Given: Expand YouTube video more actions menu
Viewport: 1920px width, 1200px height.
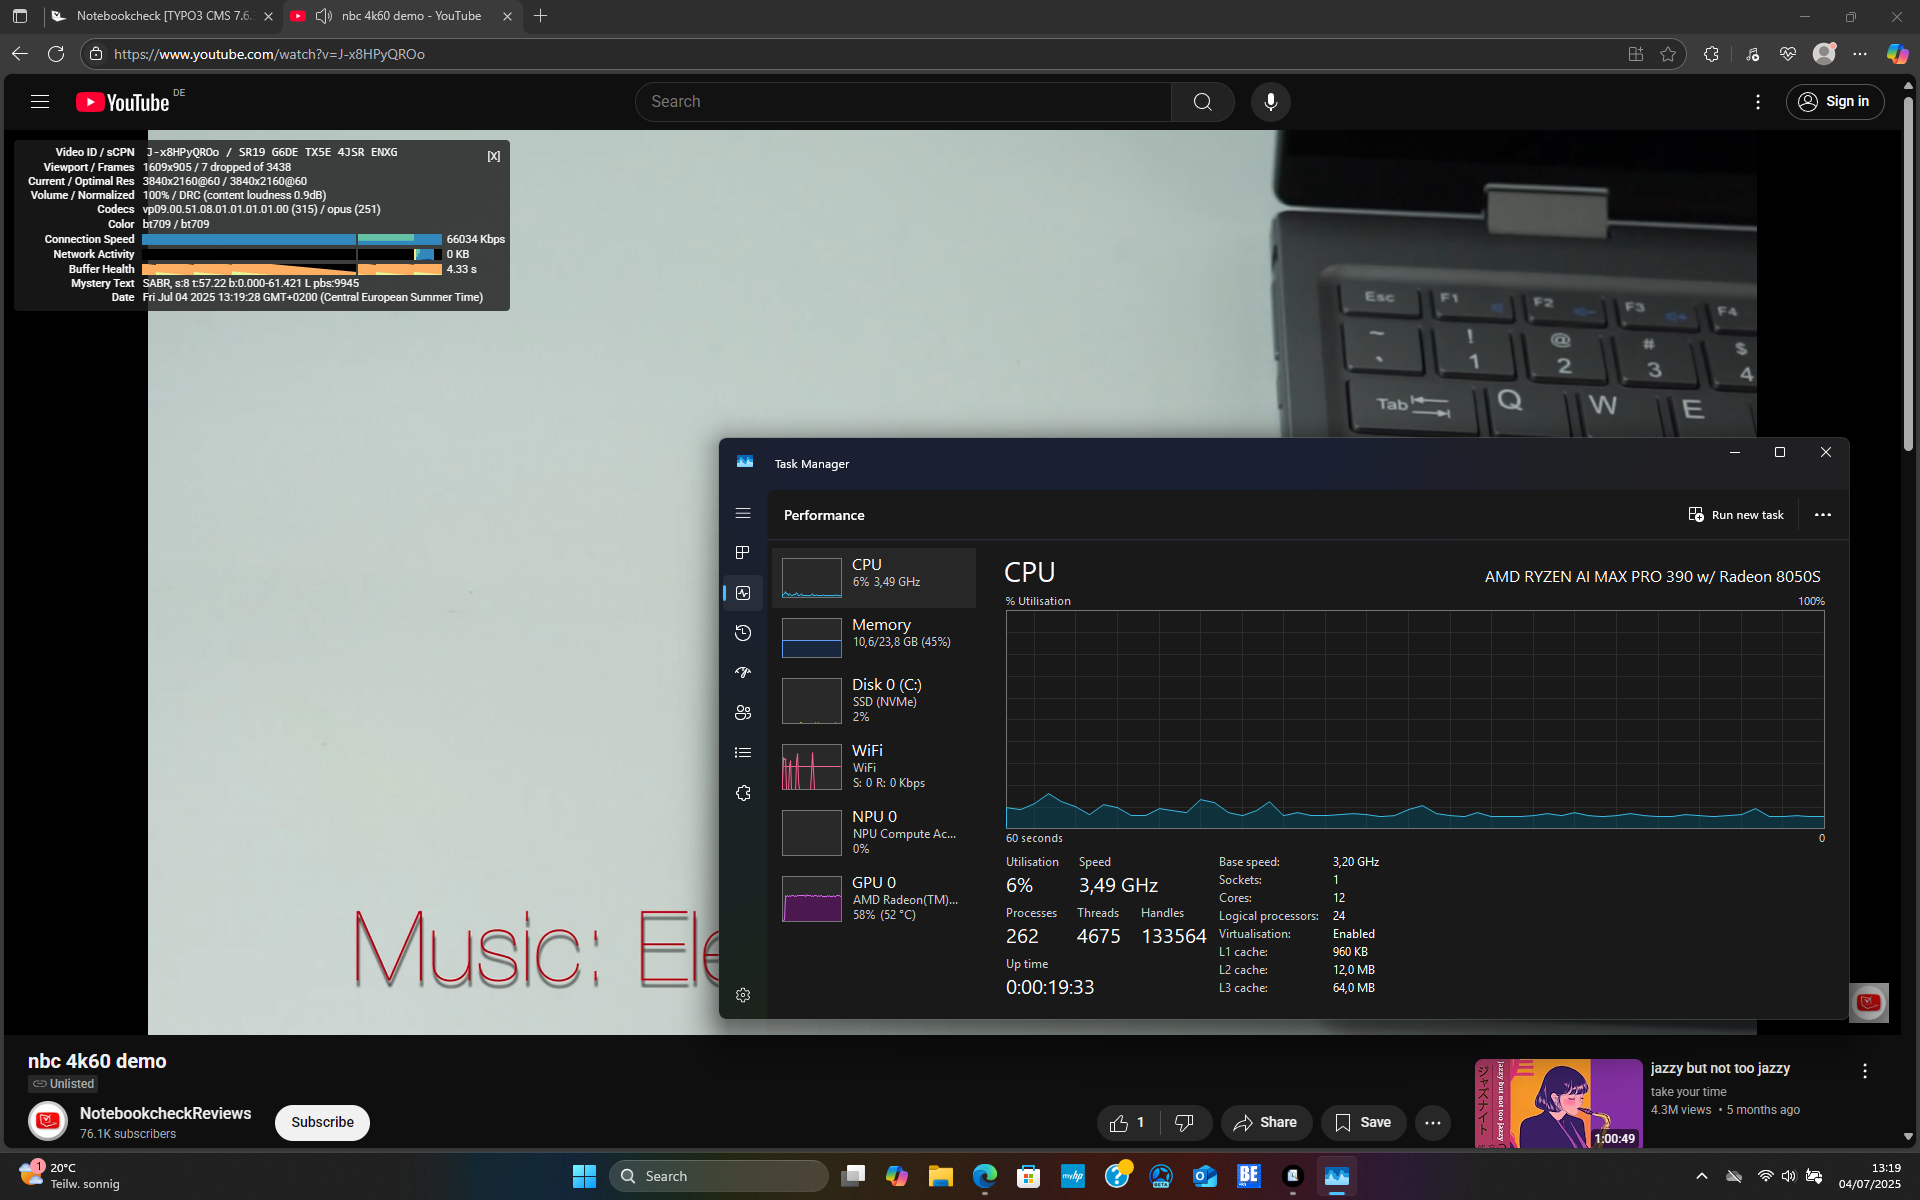Looking at the screenshot, I should 1432,1123.
